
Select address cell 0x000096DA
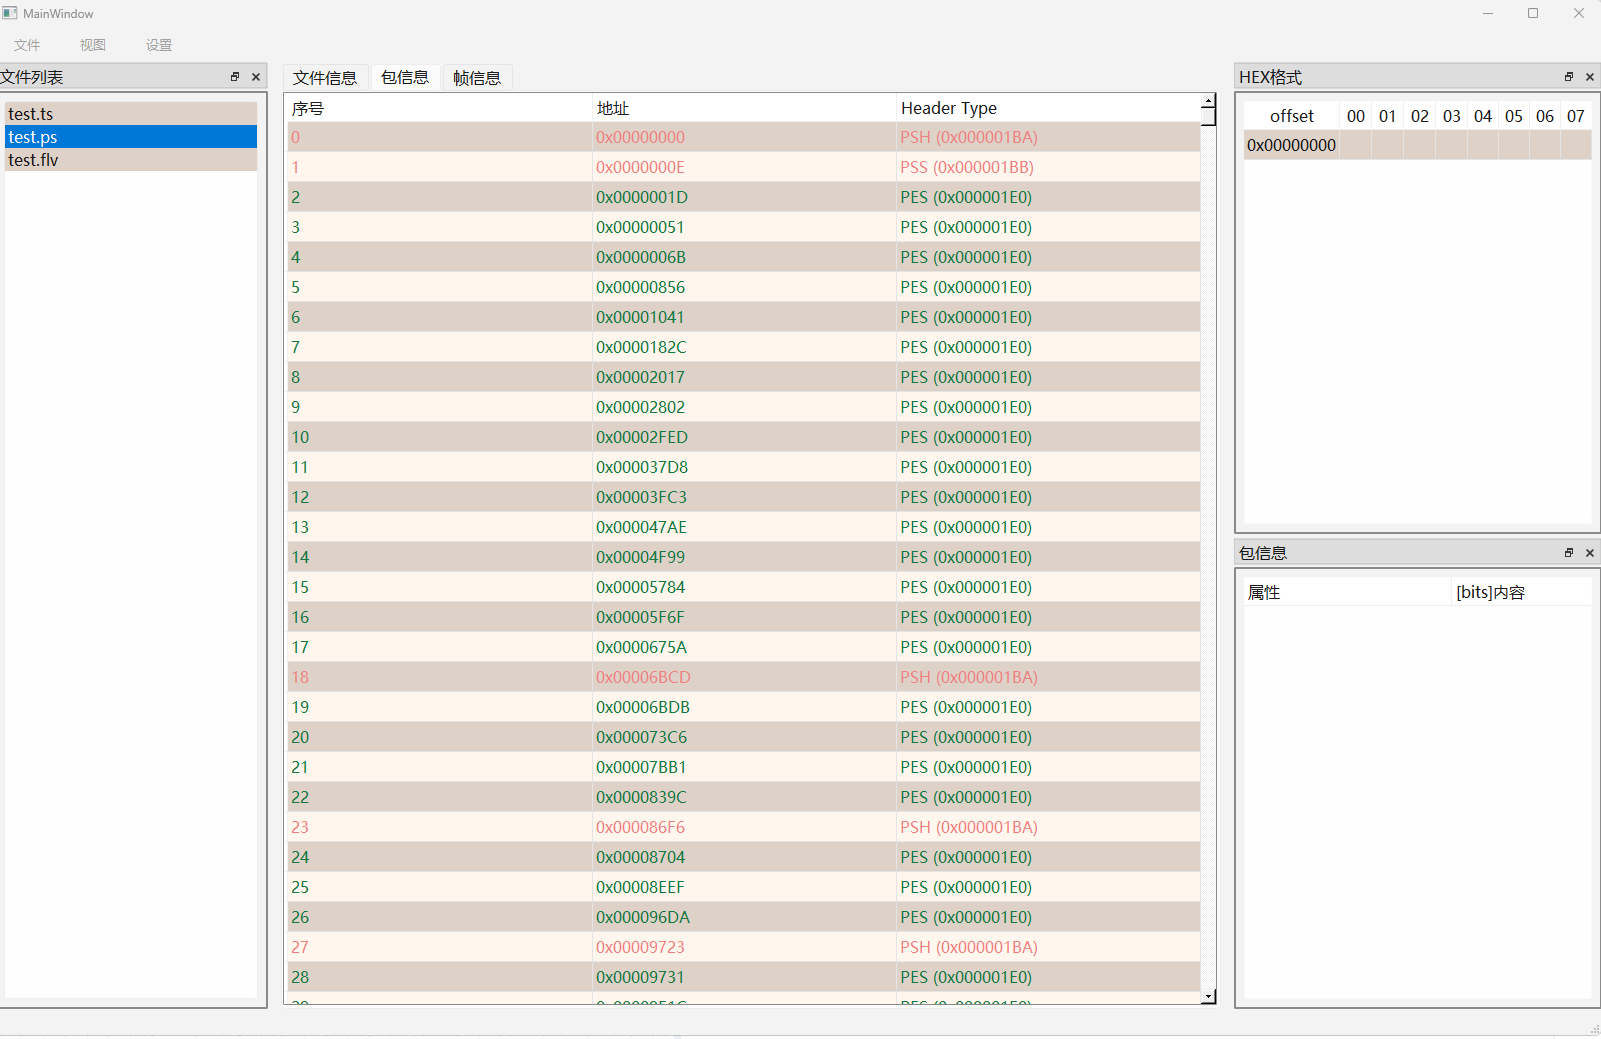click(x=744, y=917)
